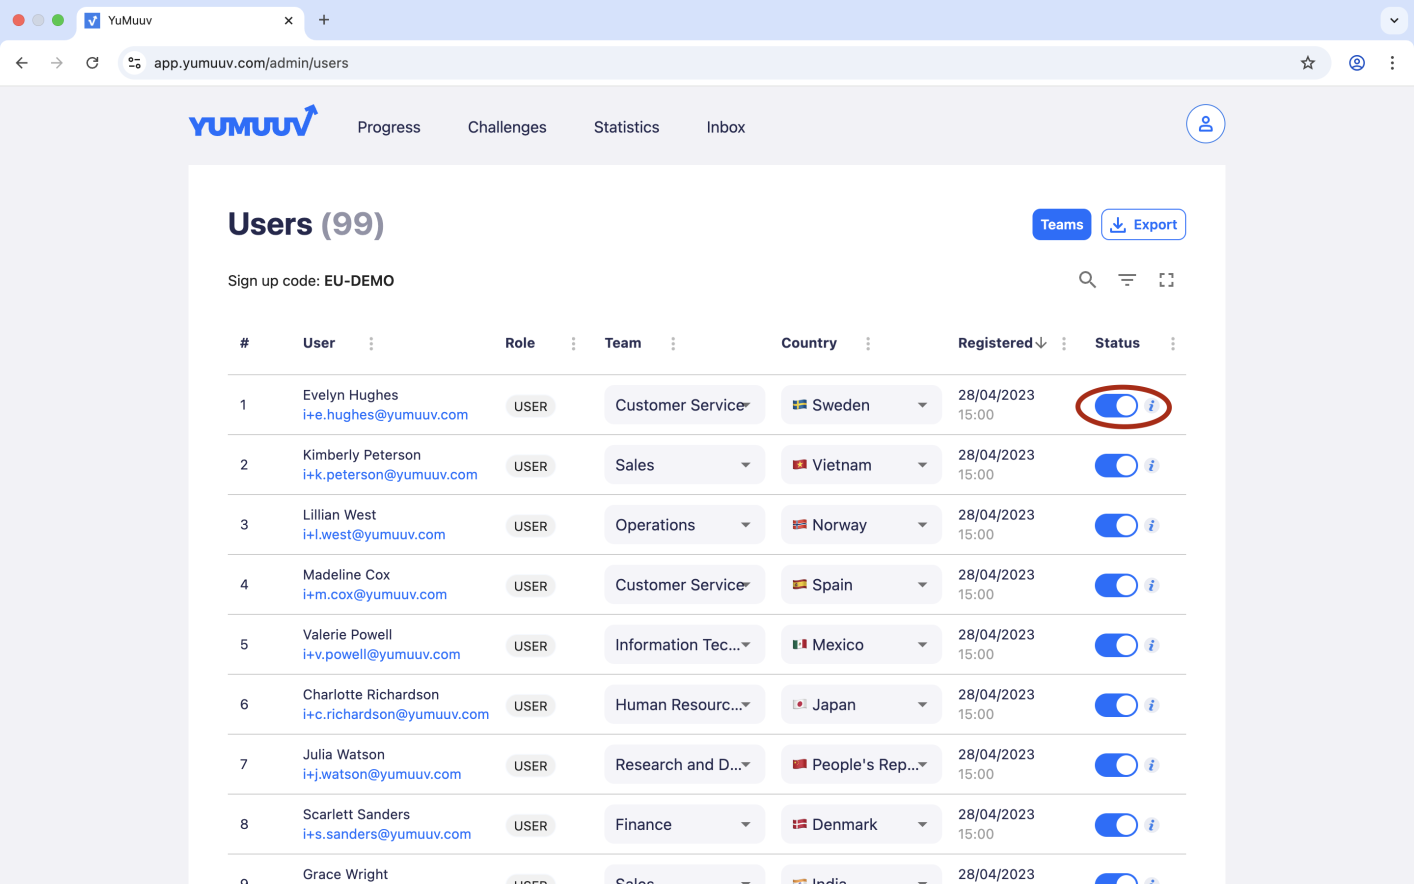1414x884 pixels.
Task: Click the Teams button
Action: pyautogui.click(x=1061, y=225)
